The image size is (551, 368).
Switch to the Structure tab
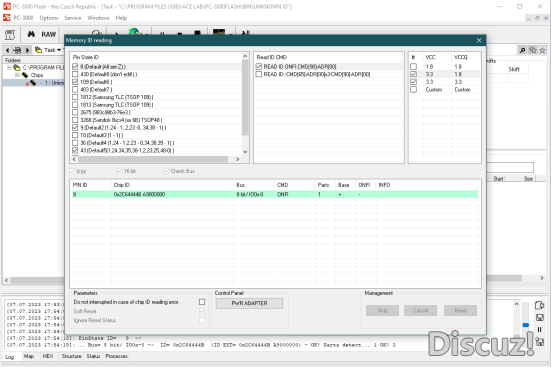point(72,356)
